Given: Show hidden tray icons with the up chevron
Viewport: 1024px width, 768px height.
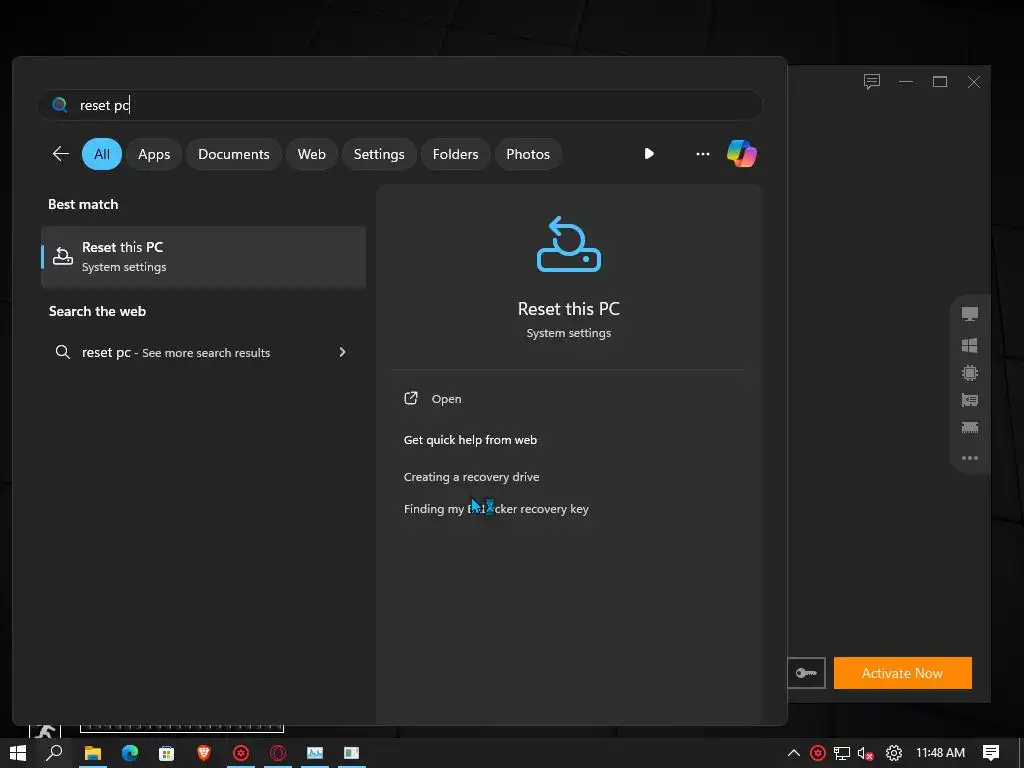Looking at the screenshot, I should tap(793, 753).
